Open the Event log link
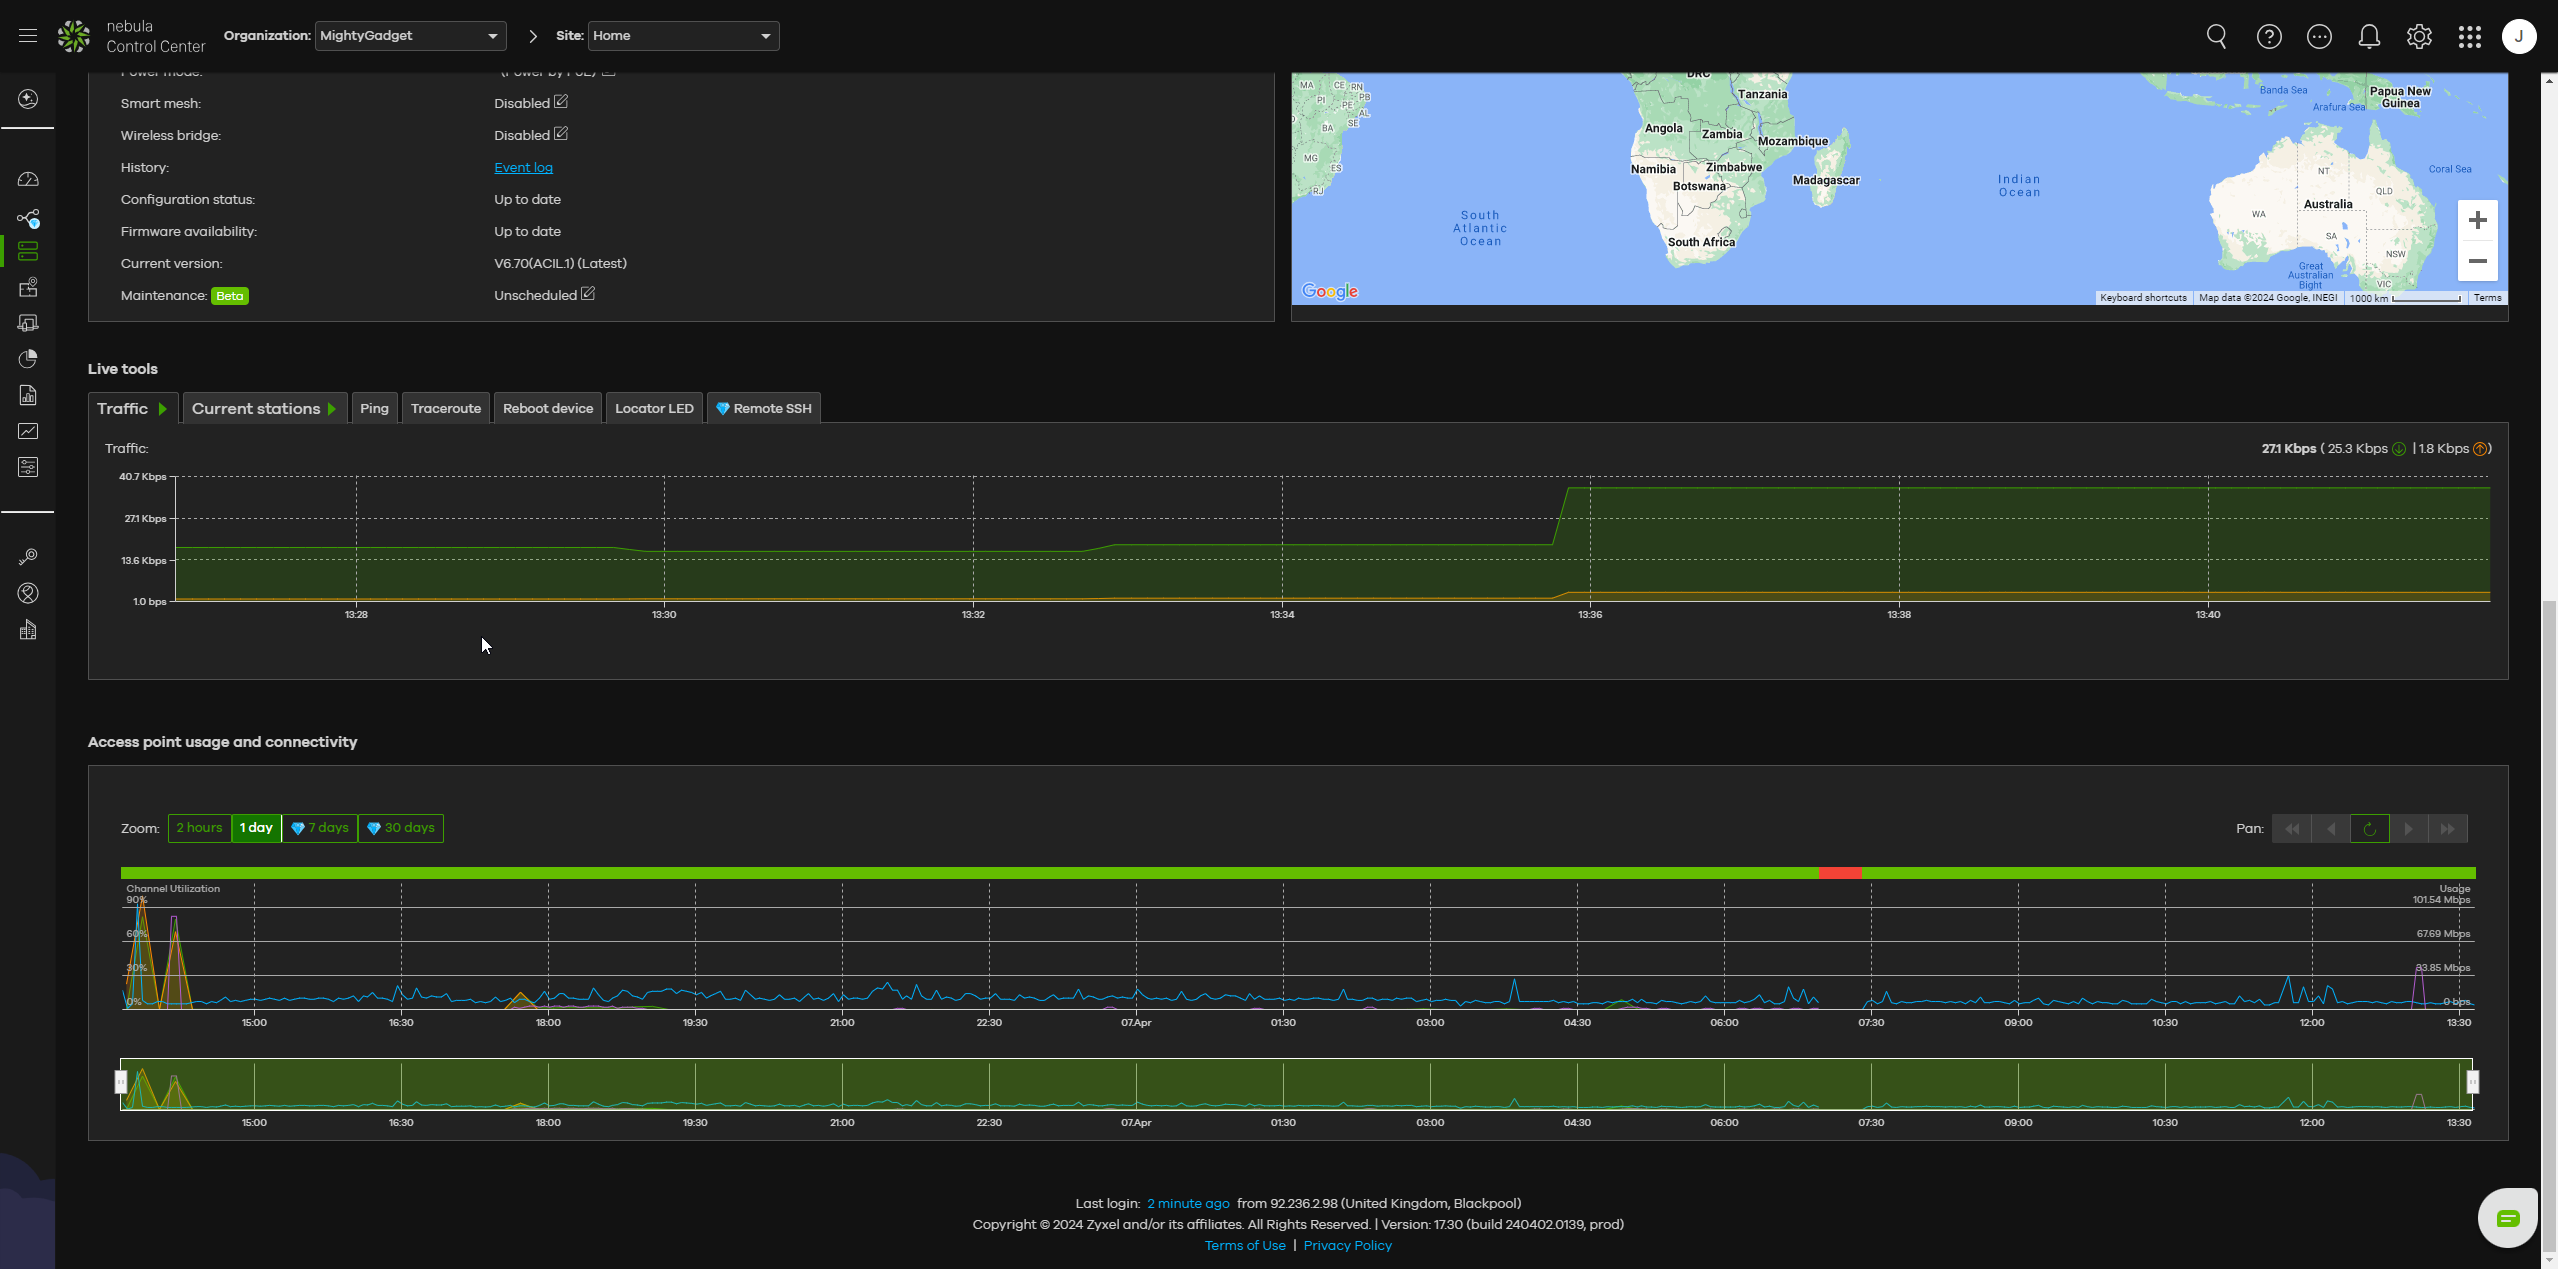 [523, 168]
